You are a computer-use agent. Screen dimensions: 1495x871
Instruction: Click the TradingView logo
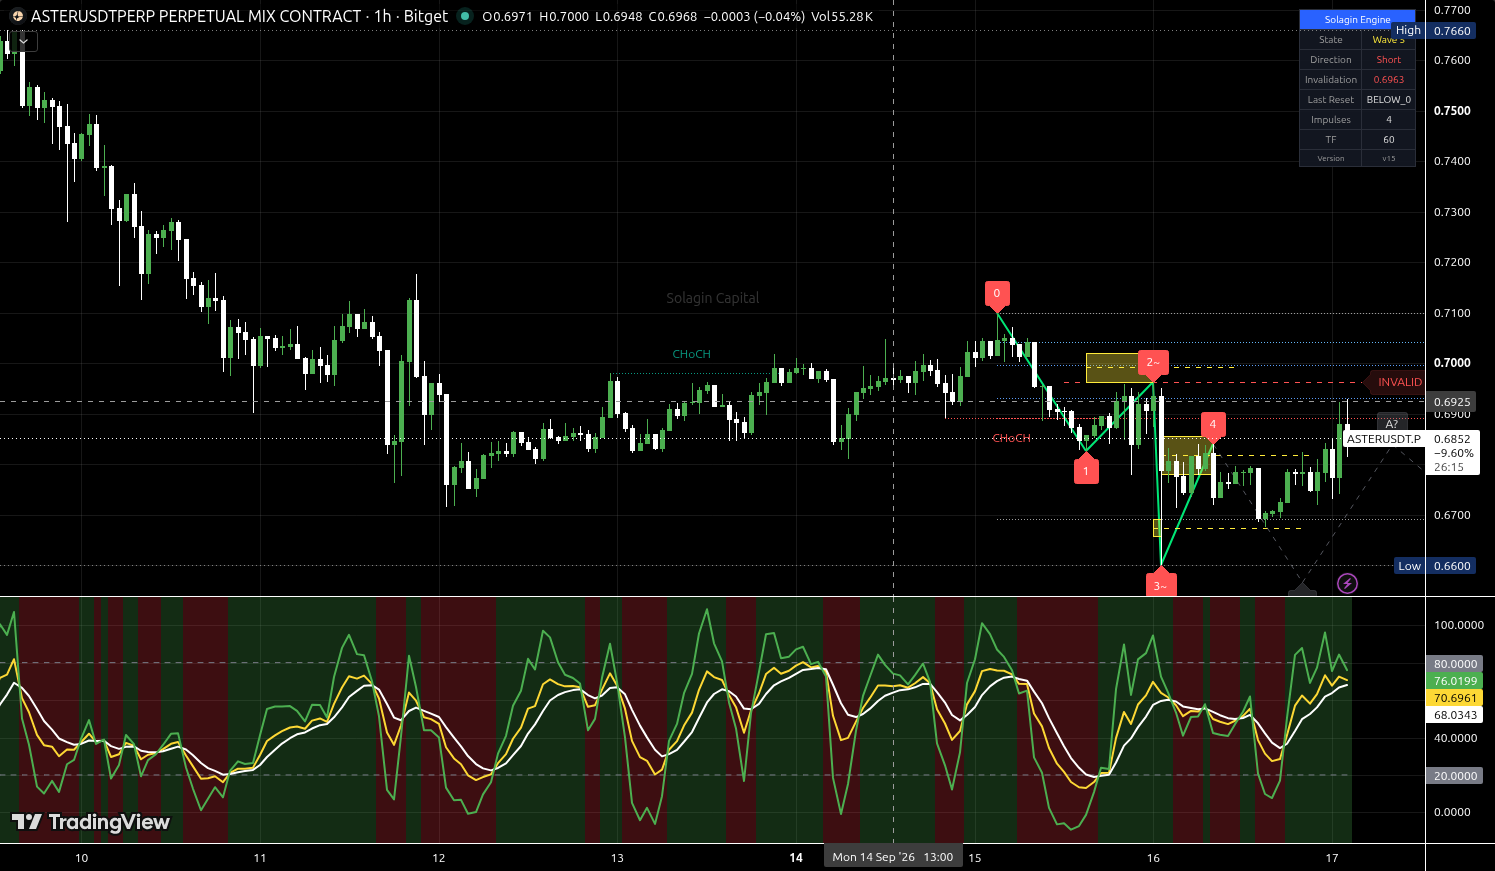pyautogui.click(x=91, y=822)
